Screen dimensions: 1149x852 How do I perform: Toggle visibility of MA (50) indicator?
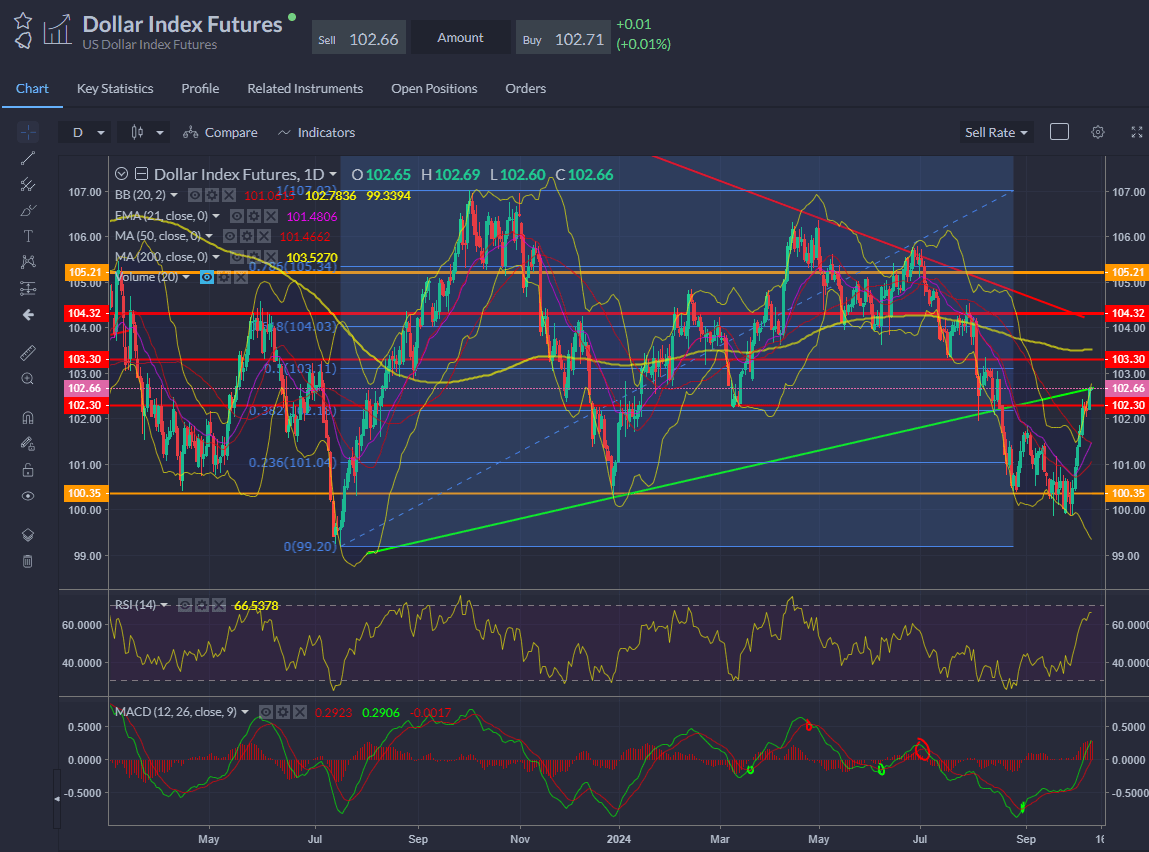[x=229, y=236]
